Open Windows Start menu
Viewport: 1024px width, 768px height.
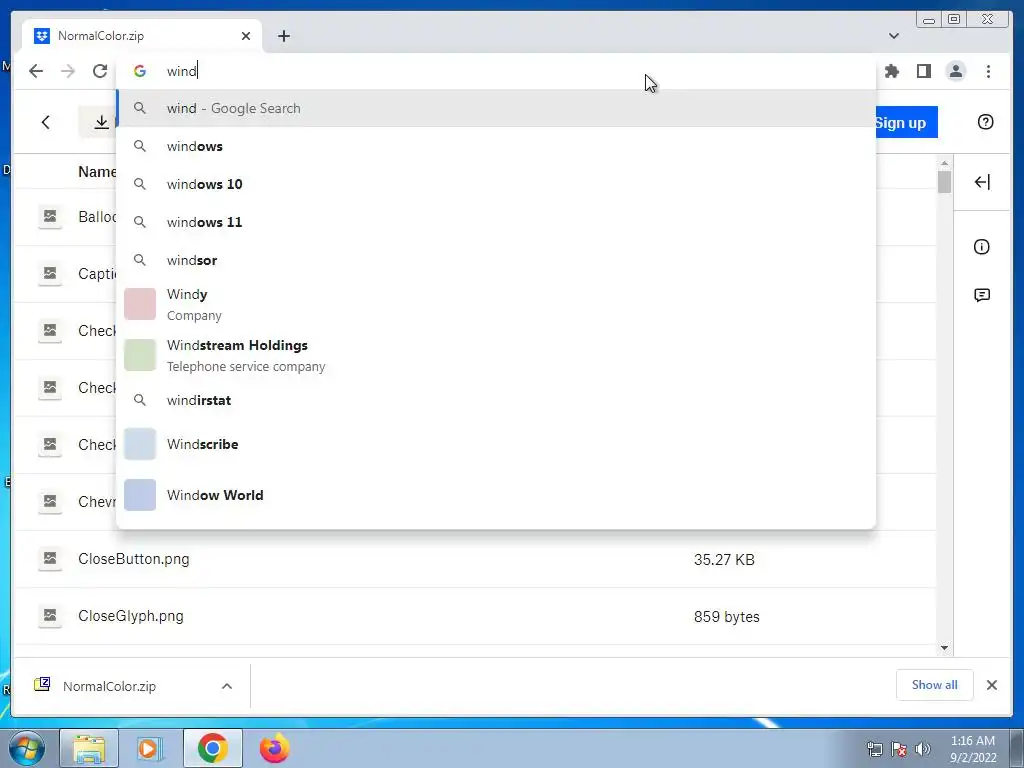[x=26, y=748]
